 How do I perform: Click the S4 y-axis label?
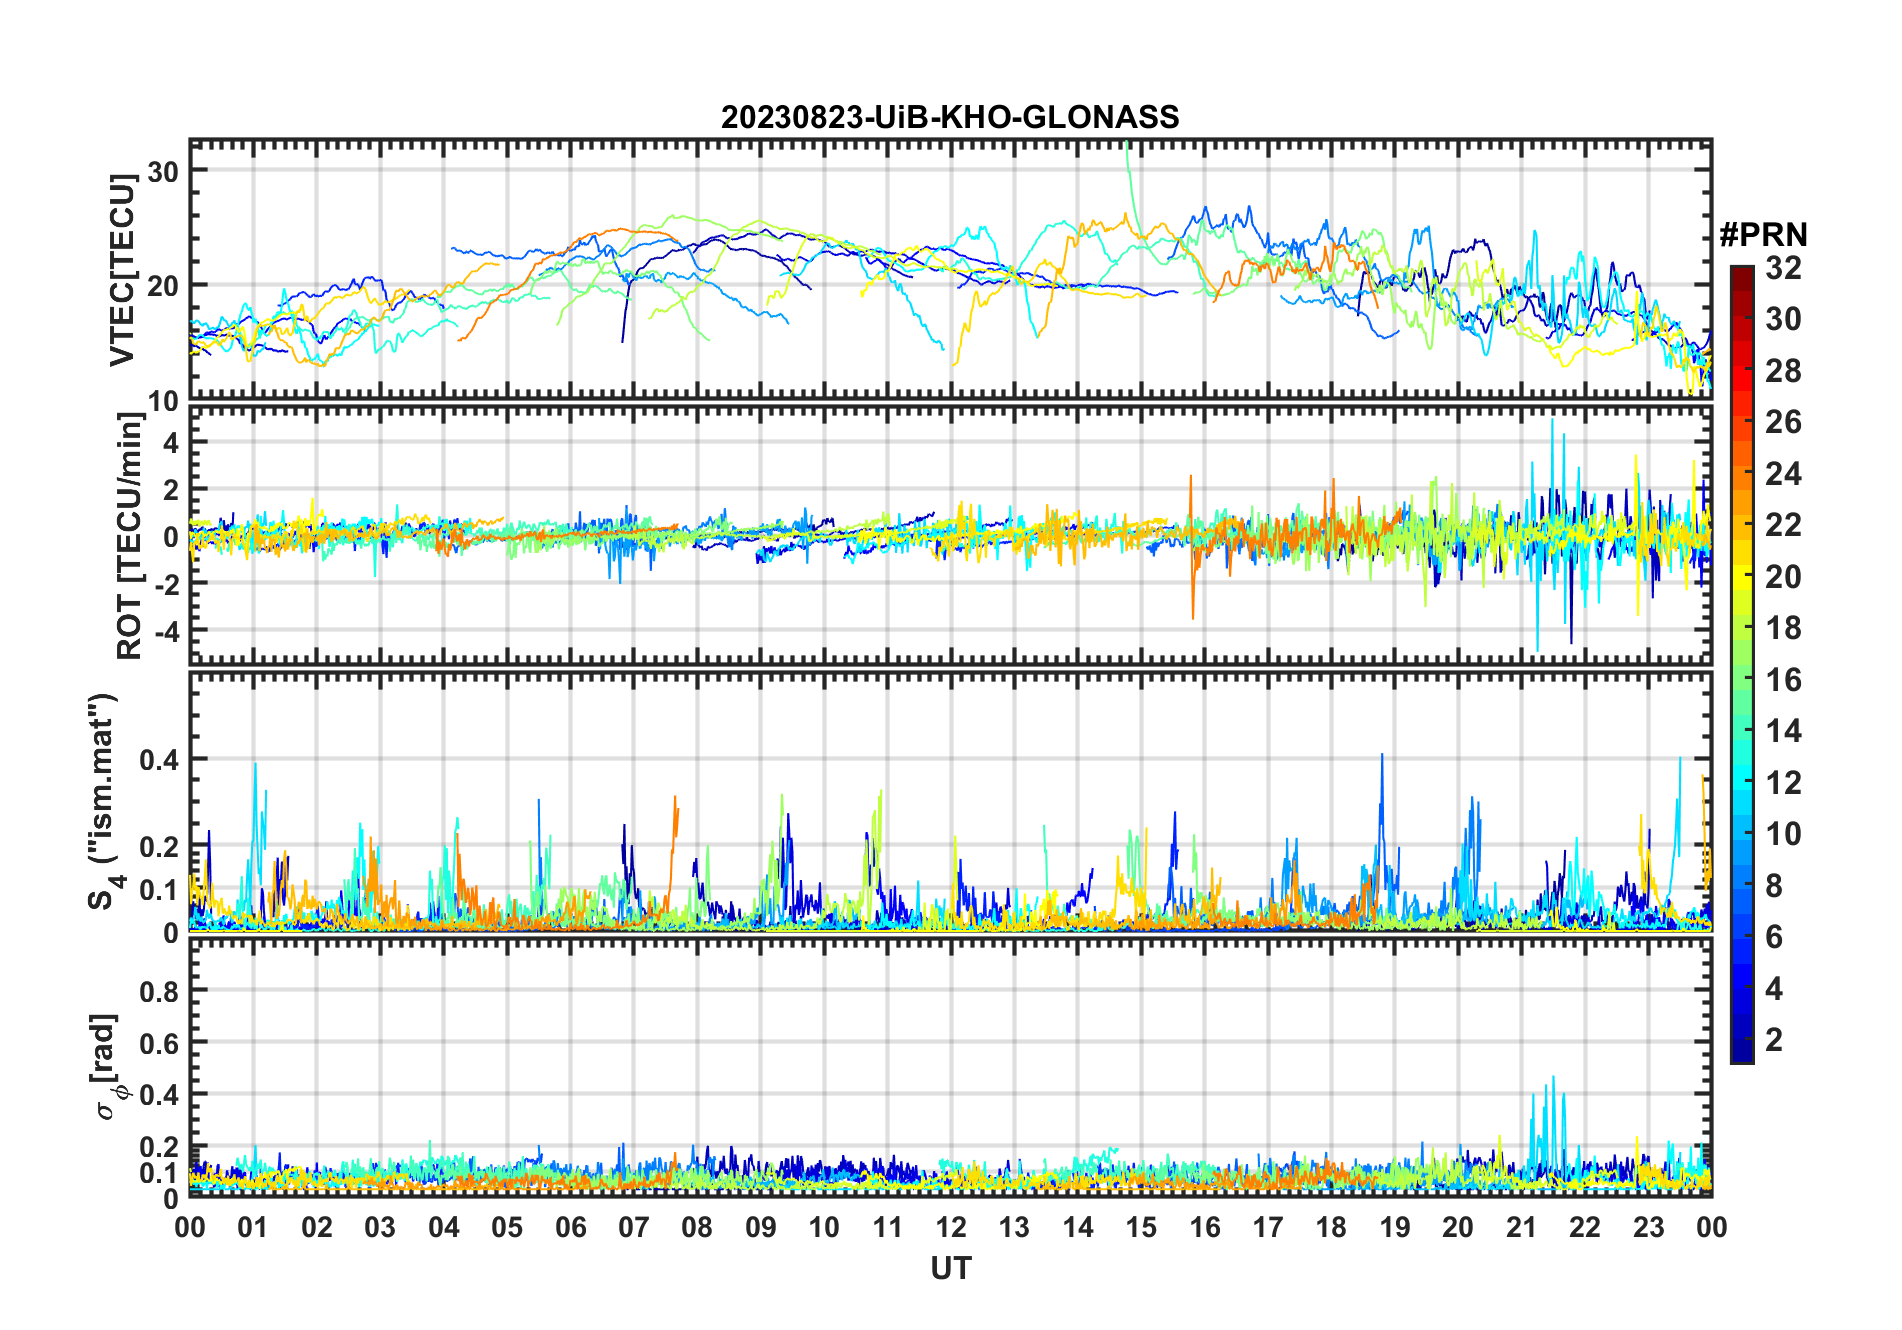103,801
